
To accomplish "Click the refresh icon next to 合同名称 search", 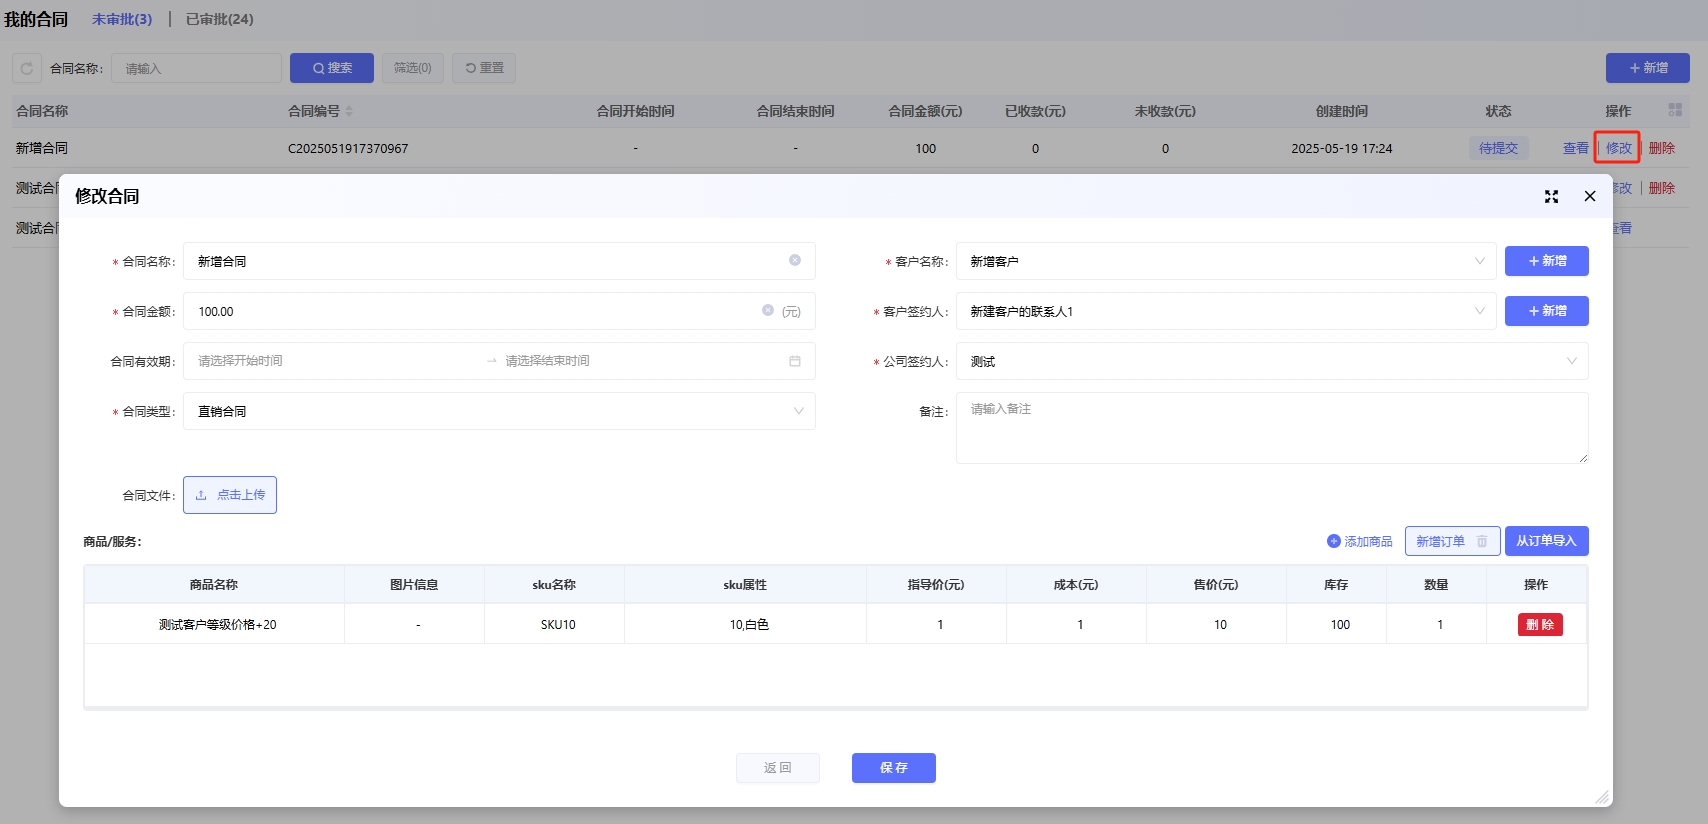I will tap(27, 68).
